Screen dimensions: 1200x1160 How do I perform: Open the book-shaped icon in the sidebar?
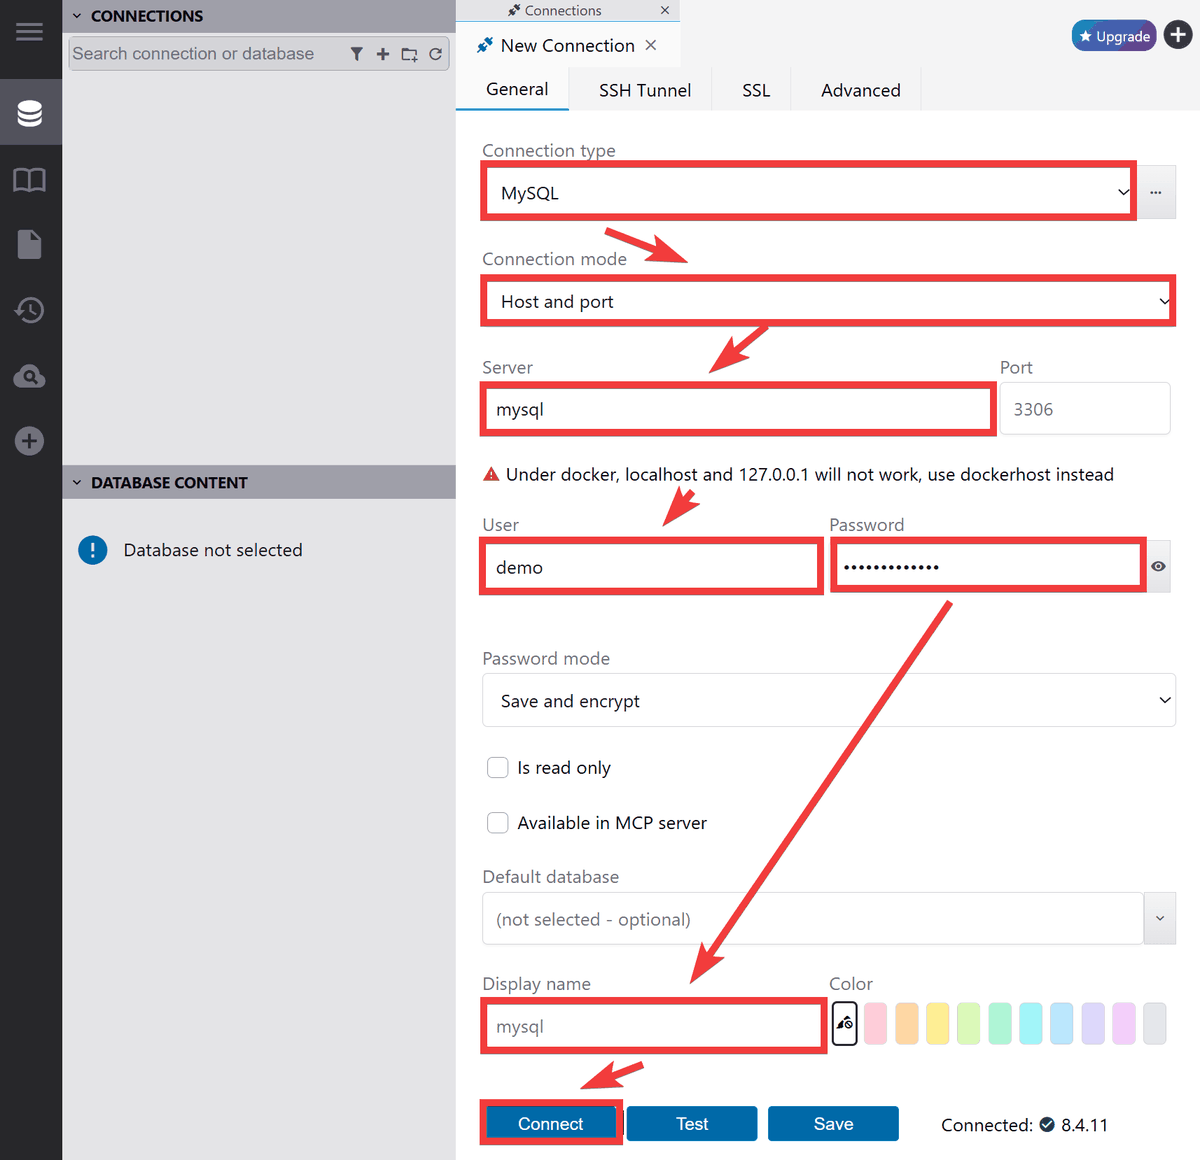click(x=30, y=180)
